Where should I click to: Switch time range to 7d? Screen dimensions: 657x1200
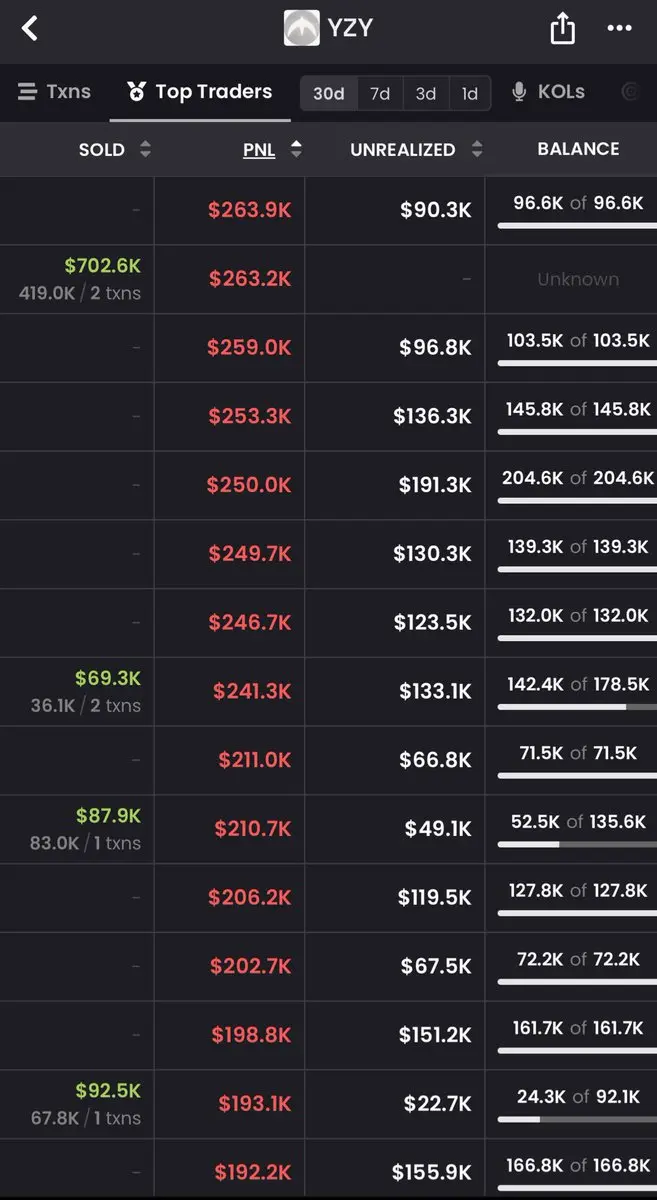click(380, 93)
